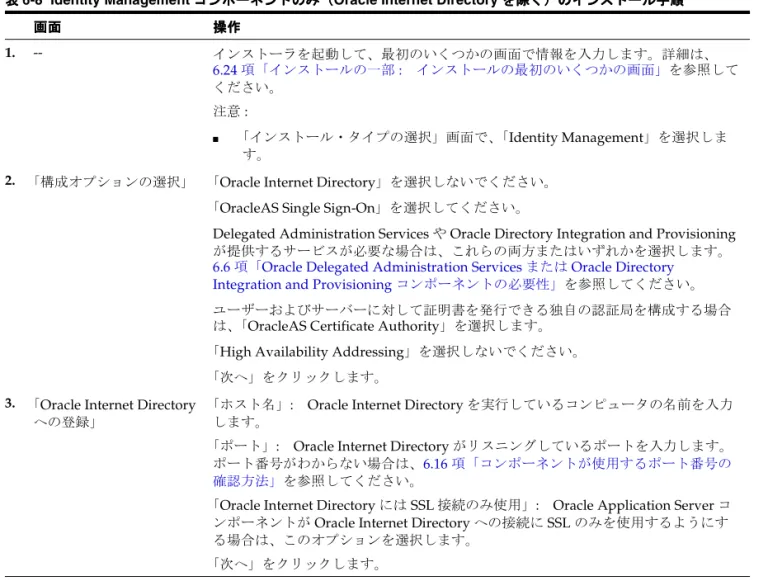
Task: Click the 画面 column header
Action: 48,27
